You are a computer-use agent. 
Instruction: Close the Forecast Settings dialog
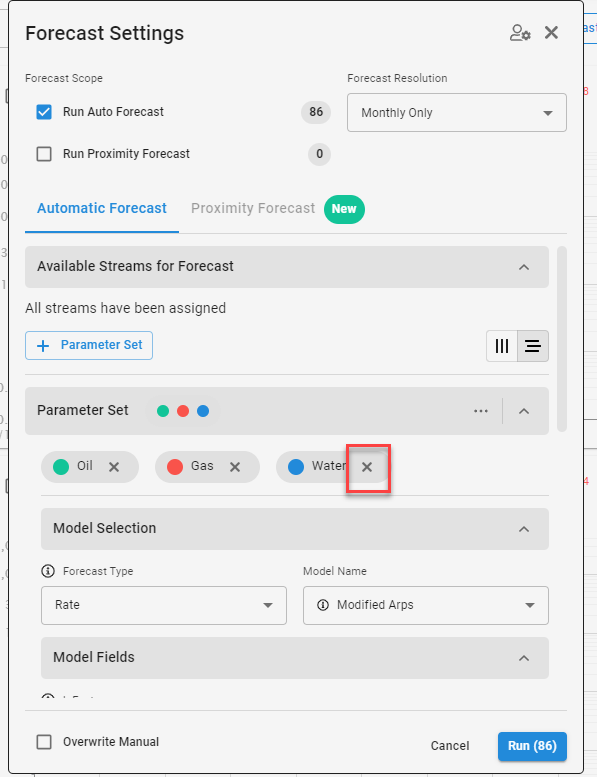(551, 33)
